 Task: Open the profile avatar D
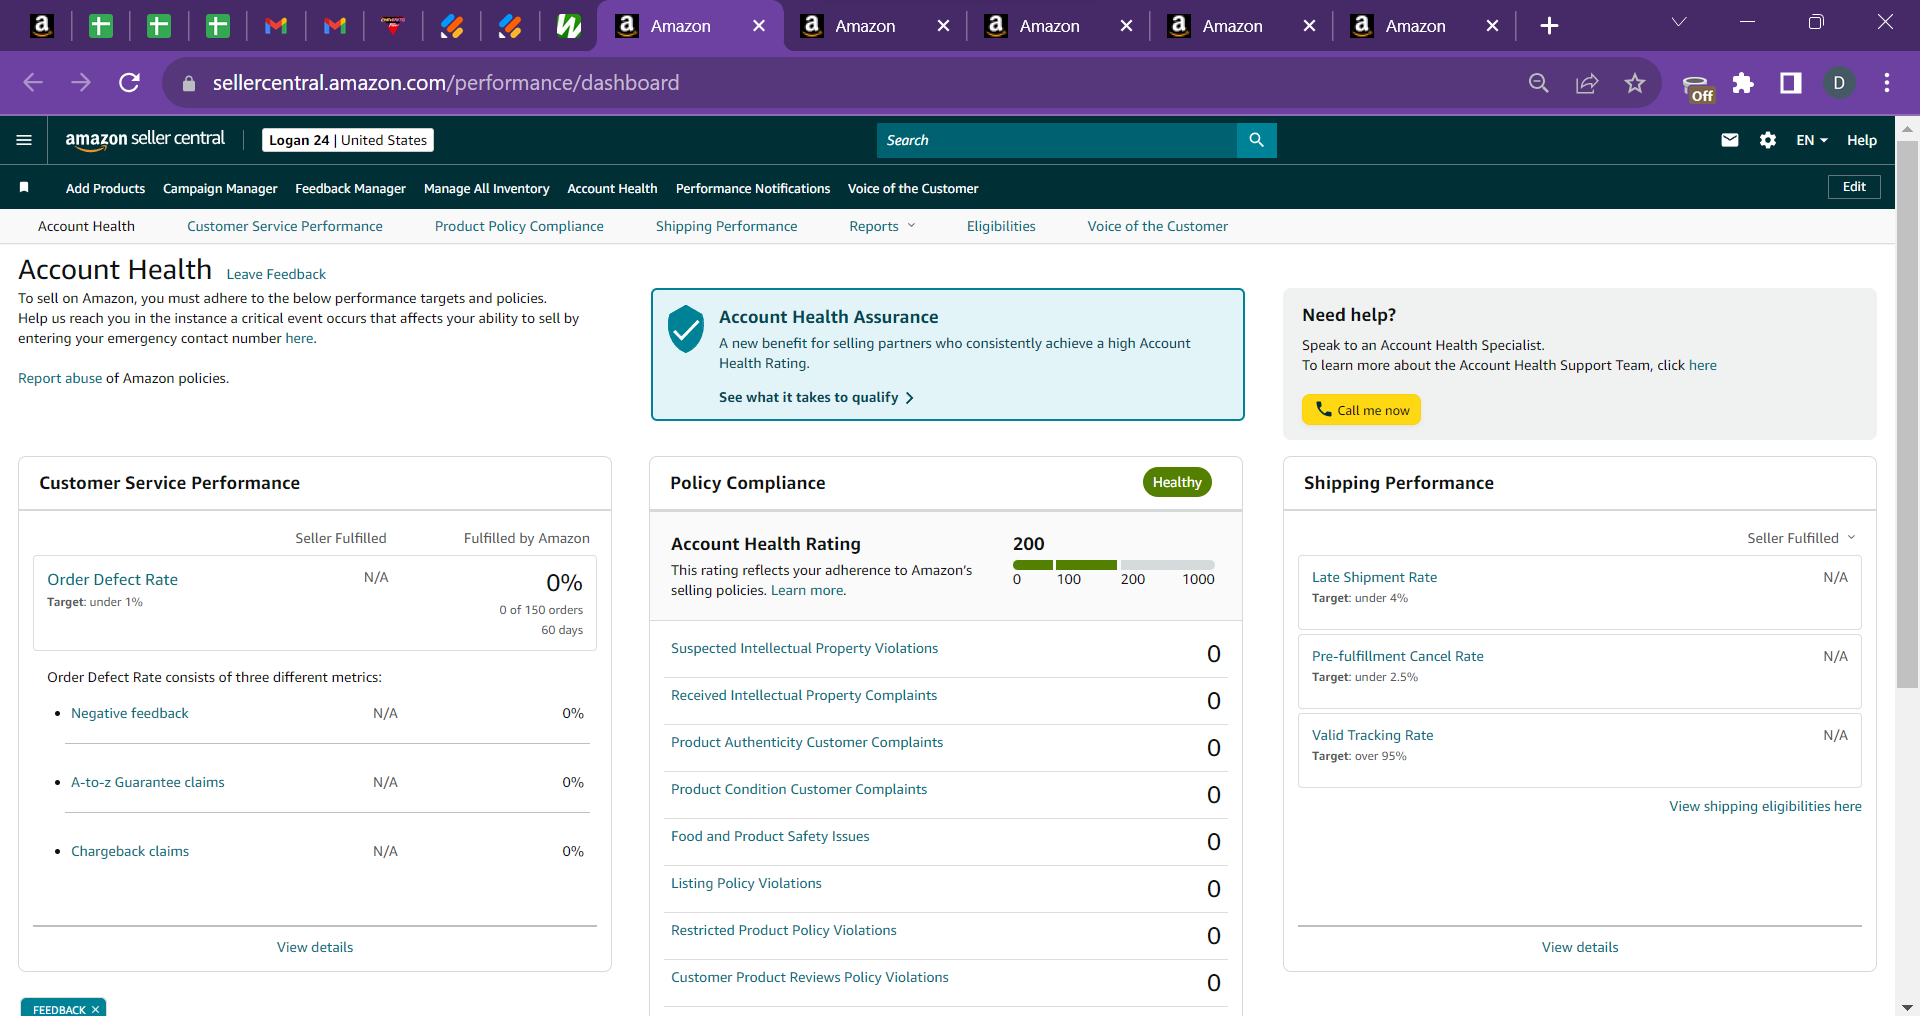click(1839, 83)
